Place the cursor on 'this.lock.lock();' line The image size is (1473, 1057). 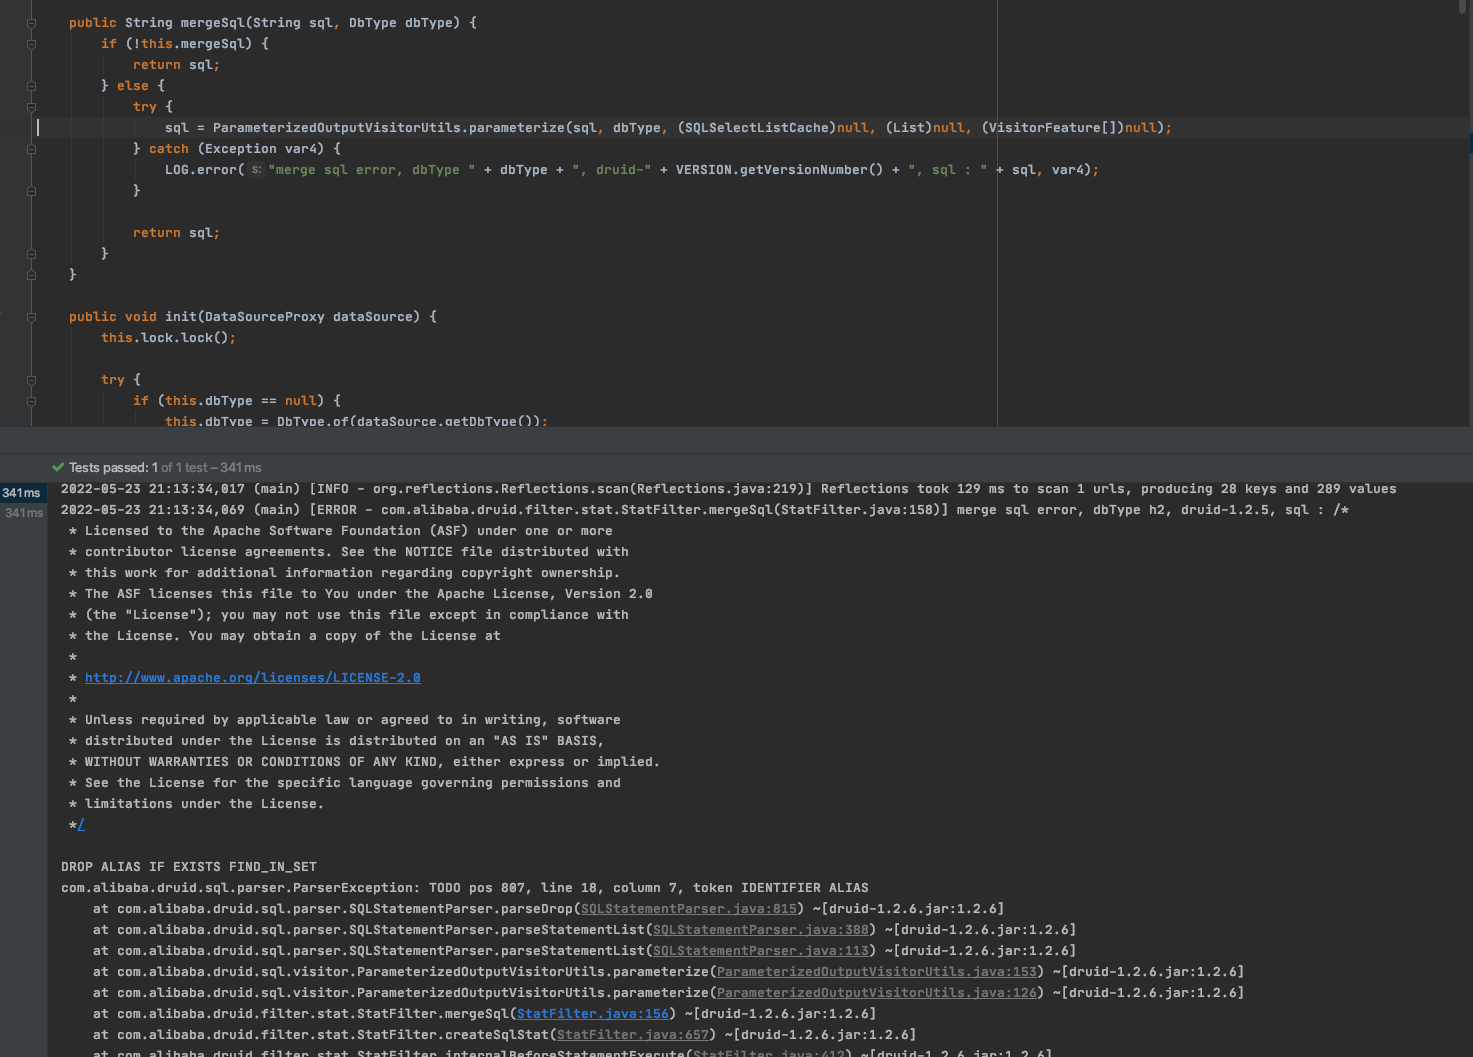[168, 338]
